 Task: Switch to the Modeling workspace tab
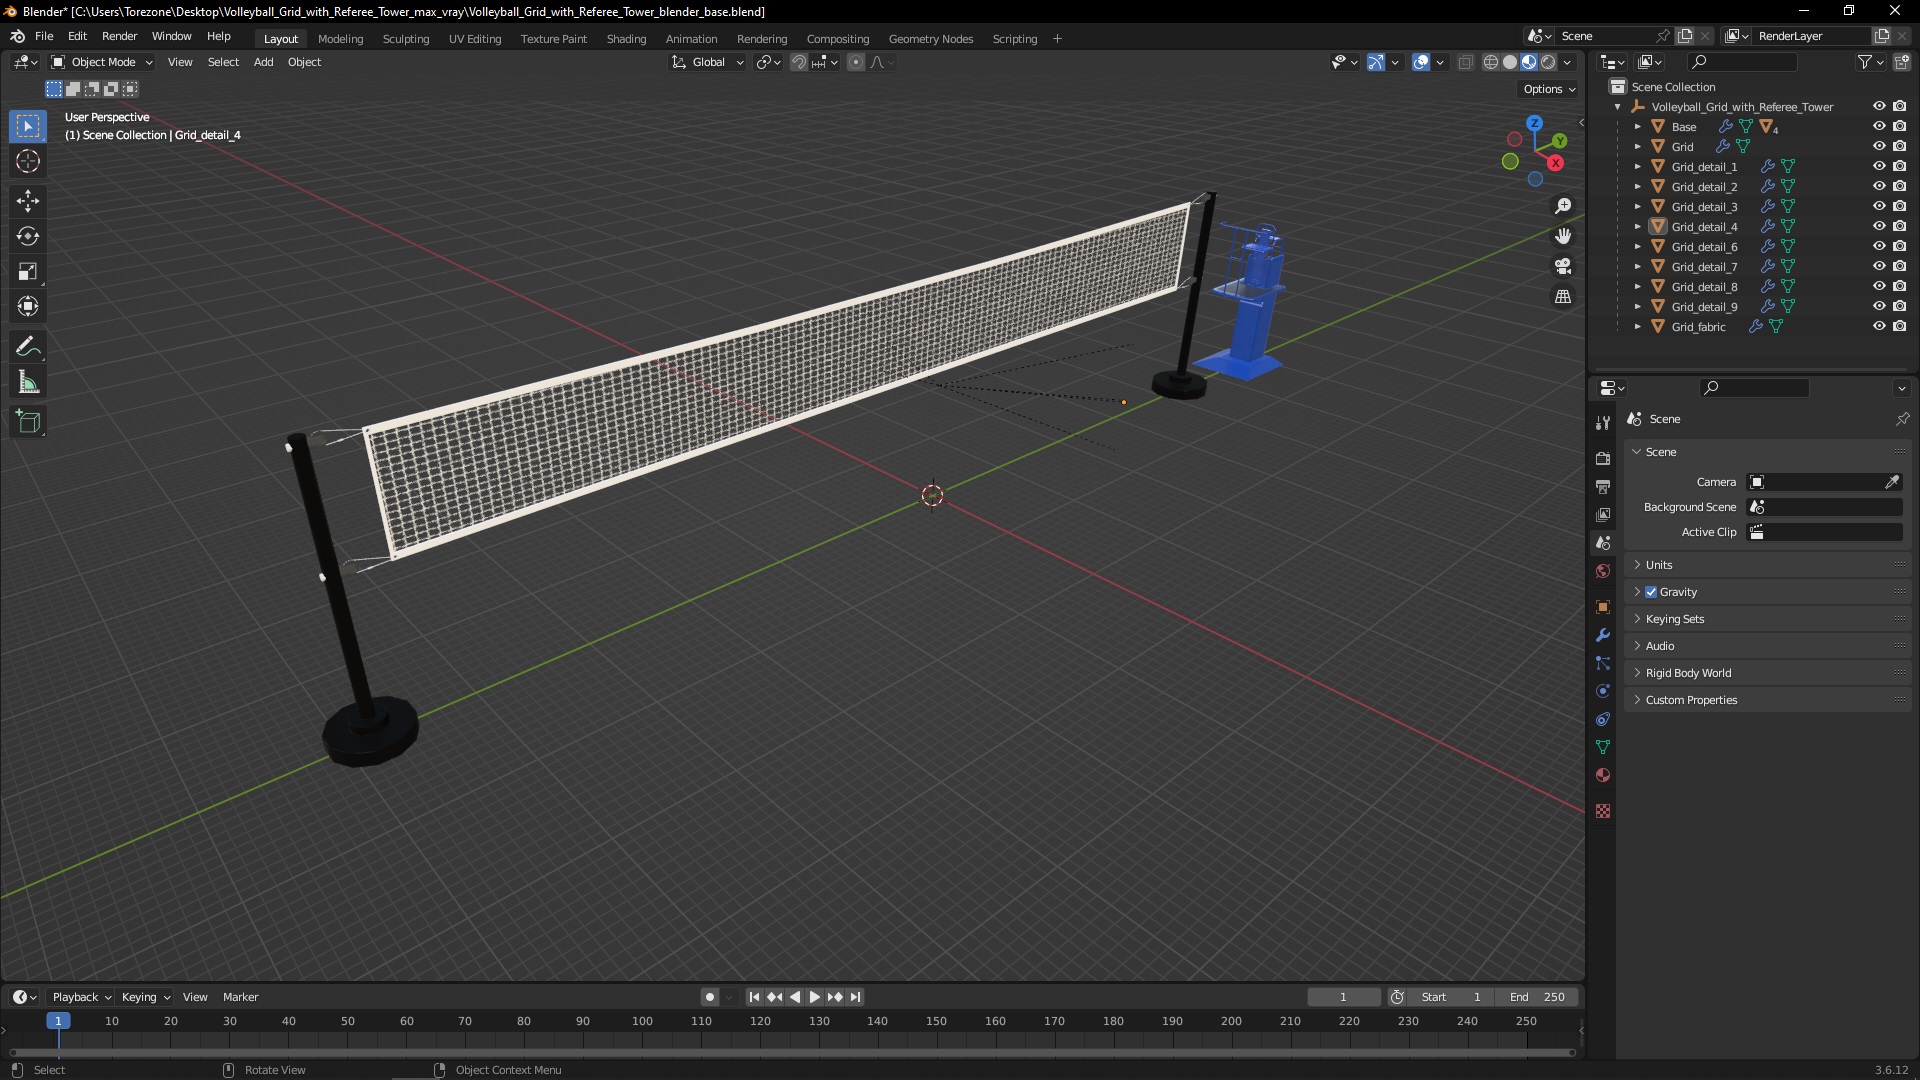(x=340, y=39)
